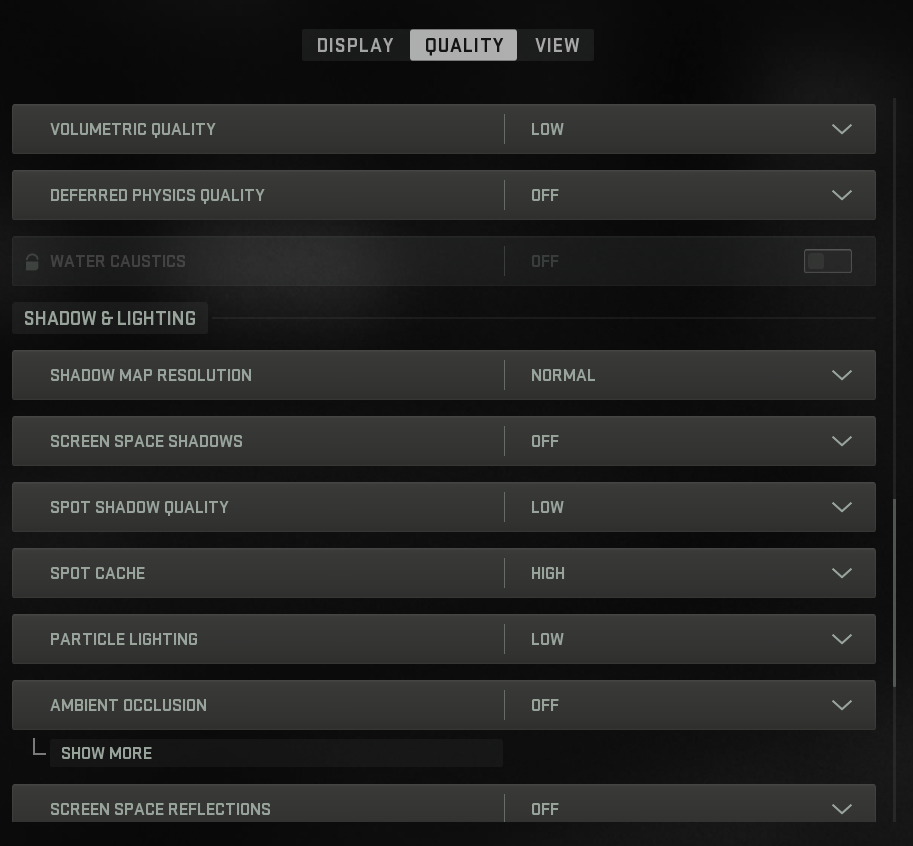Click the Particle Lighting Low value
The image size is (913, 846).
tap(547, 639)
